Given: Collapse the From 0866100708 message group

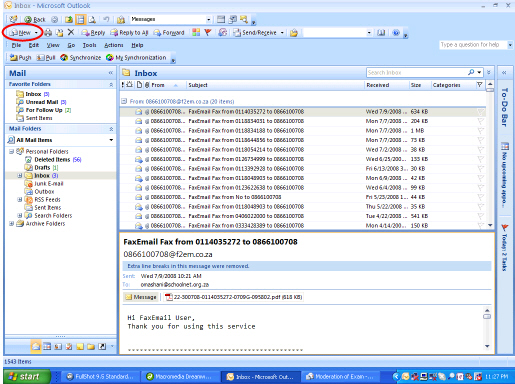Looking at the screenshot, I should coord(124,101).
